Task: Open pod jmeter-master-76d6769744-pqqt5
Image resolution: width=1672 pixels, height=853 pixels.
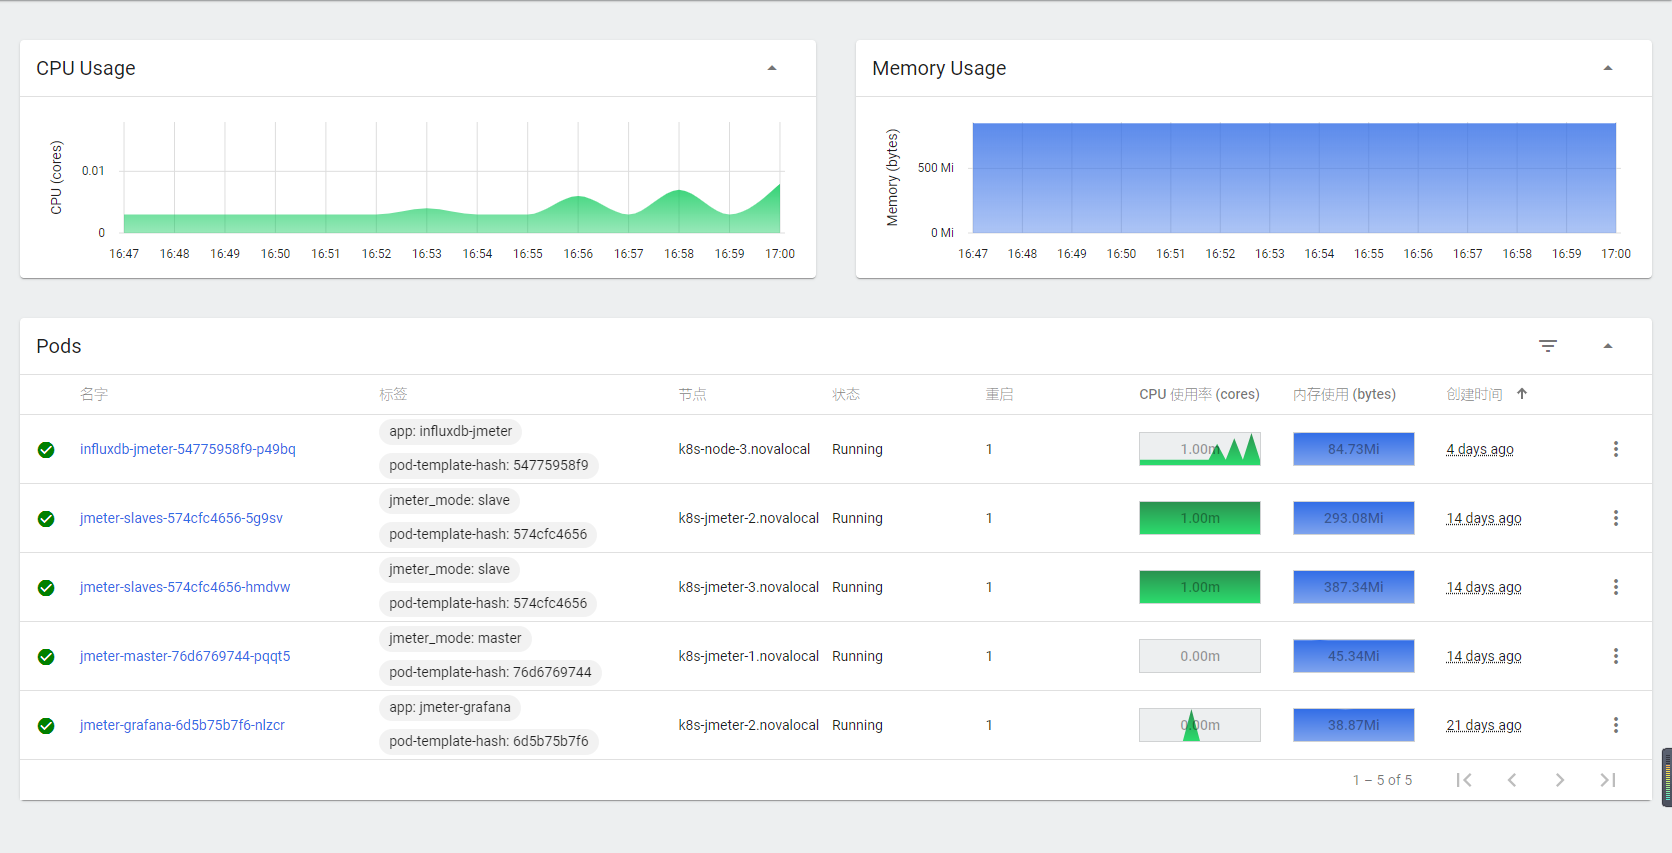Action: 185,656
